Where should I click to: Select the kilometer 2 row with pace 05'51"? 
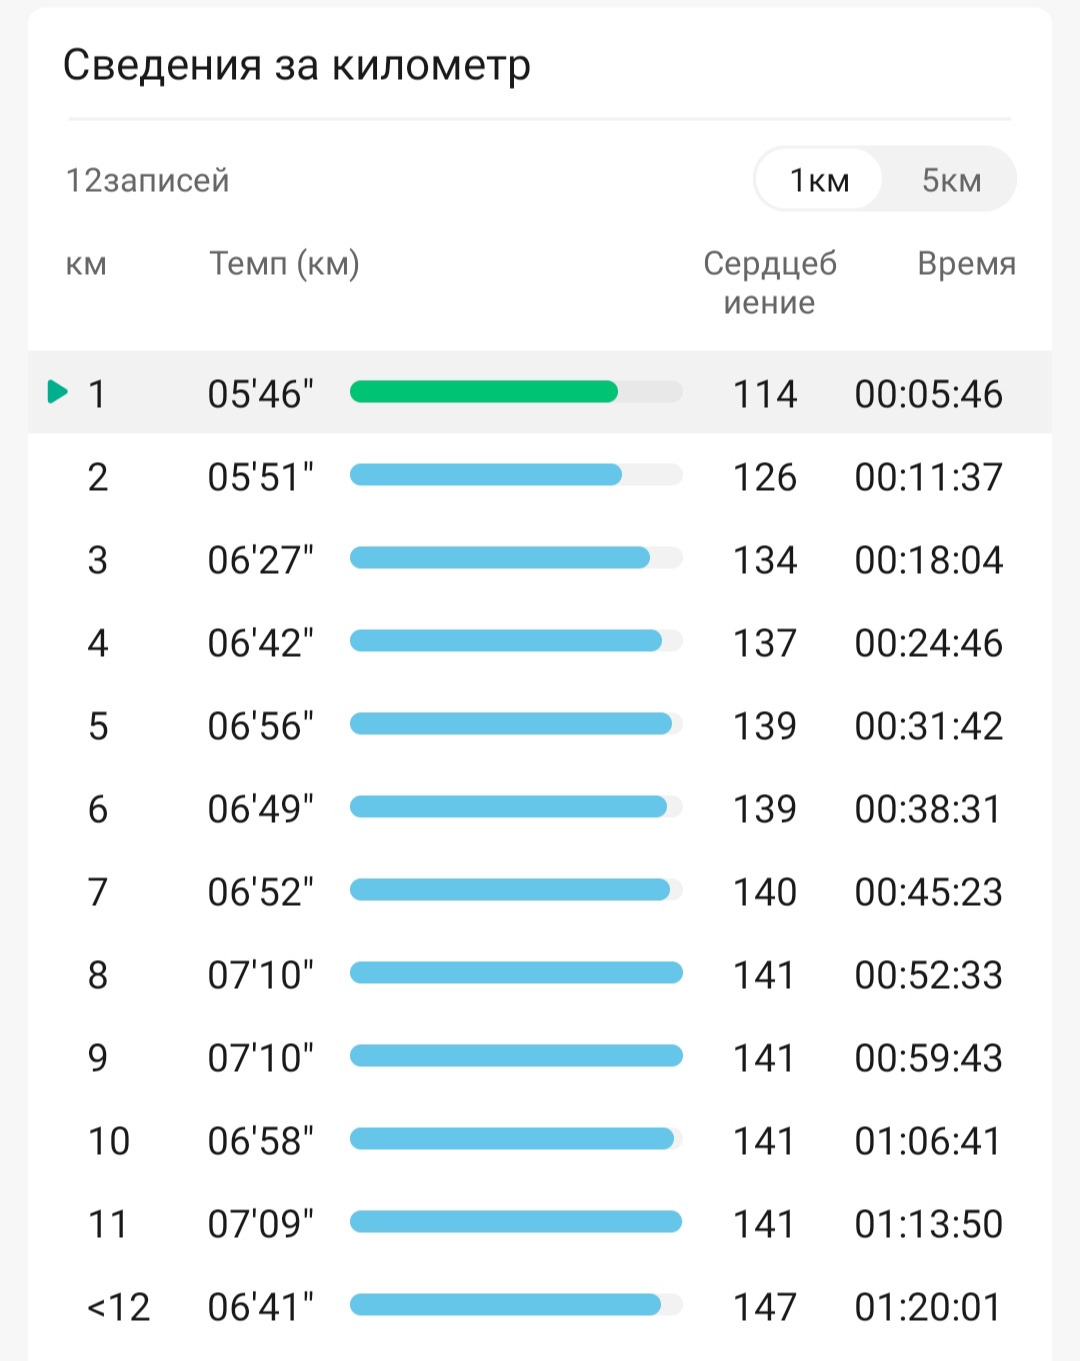540,476
